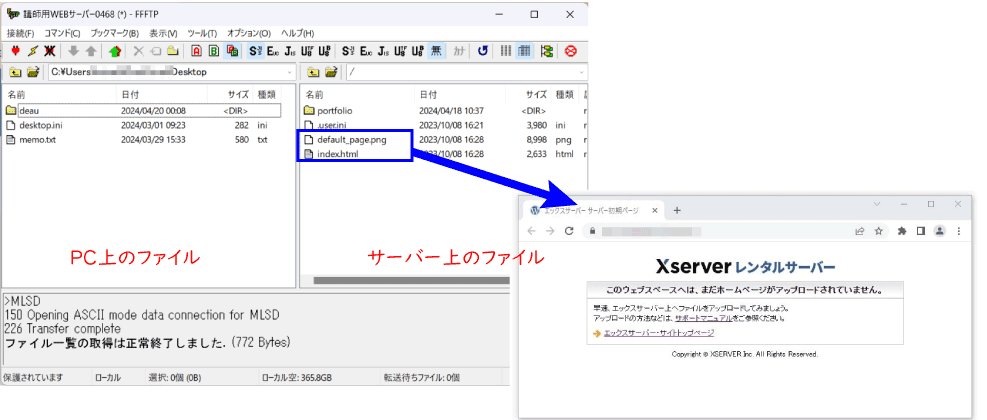Select index.html in the server file list
The width and height of the screenshot is (987, 420).
[337, 154]
